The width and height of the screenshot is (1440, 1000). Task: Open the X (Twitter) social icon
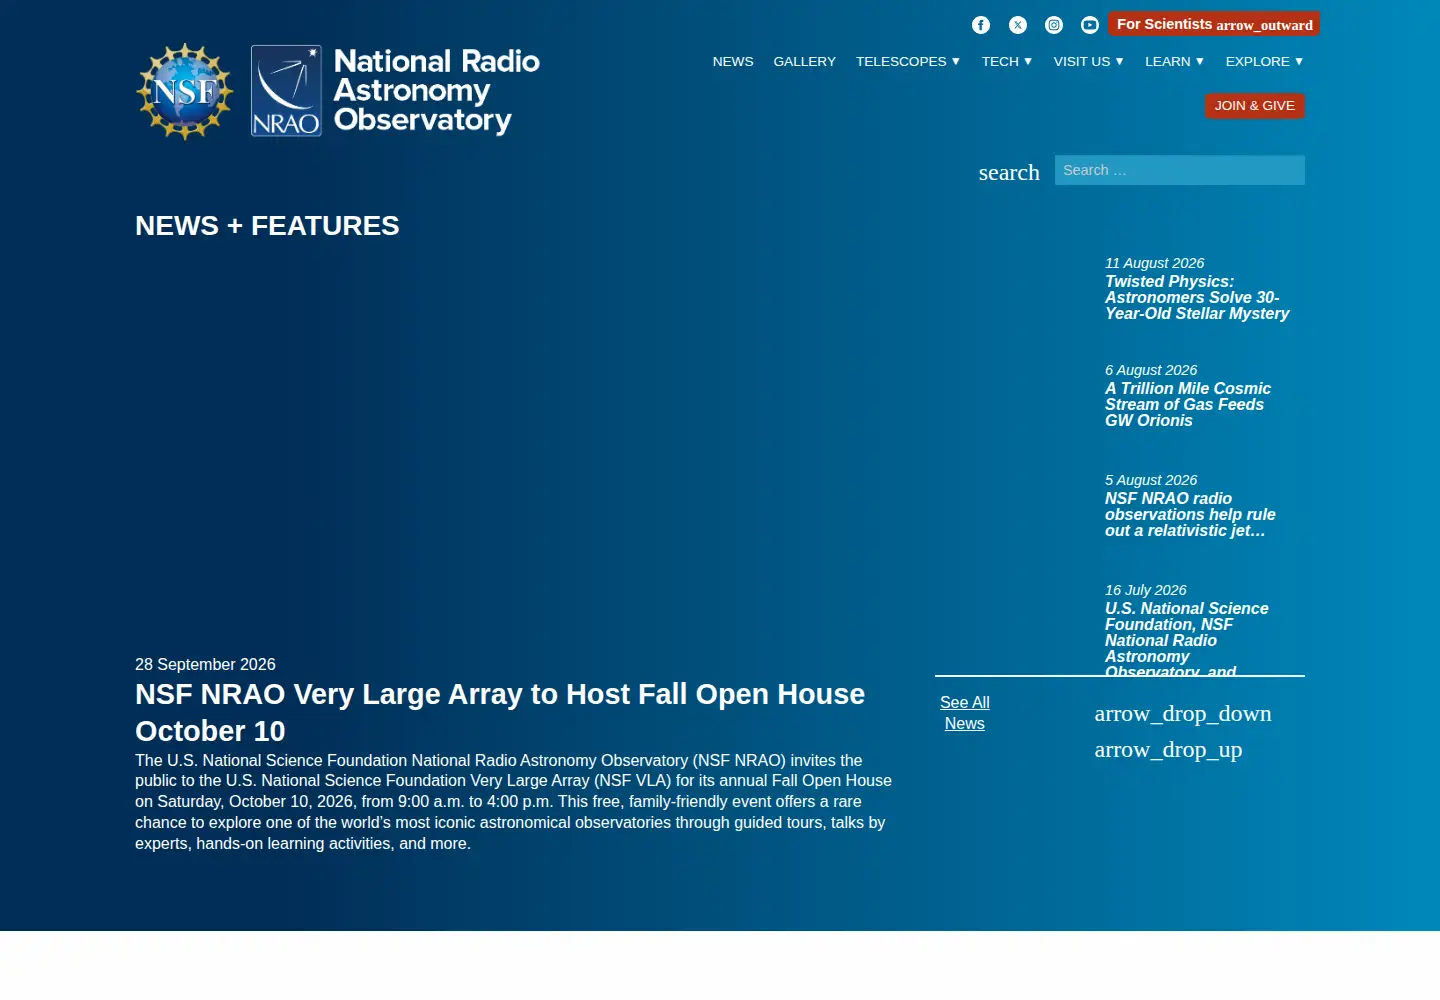click(x=1018, y=25)
